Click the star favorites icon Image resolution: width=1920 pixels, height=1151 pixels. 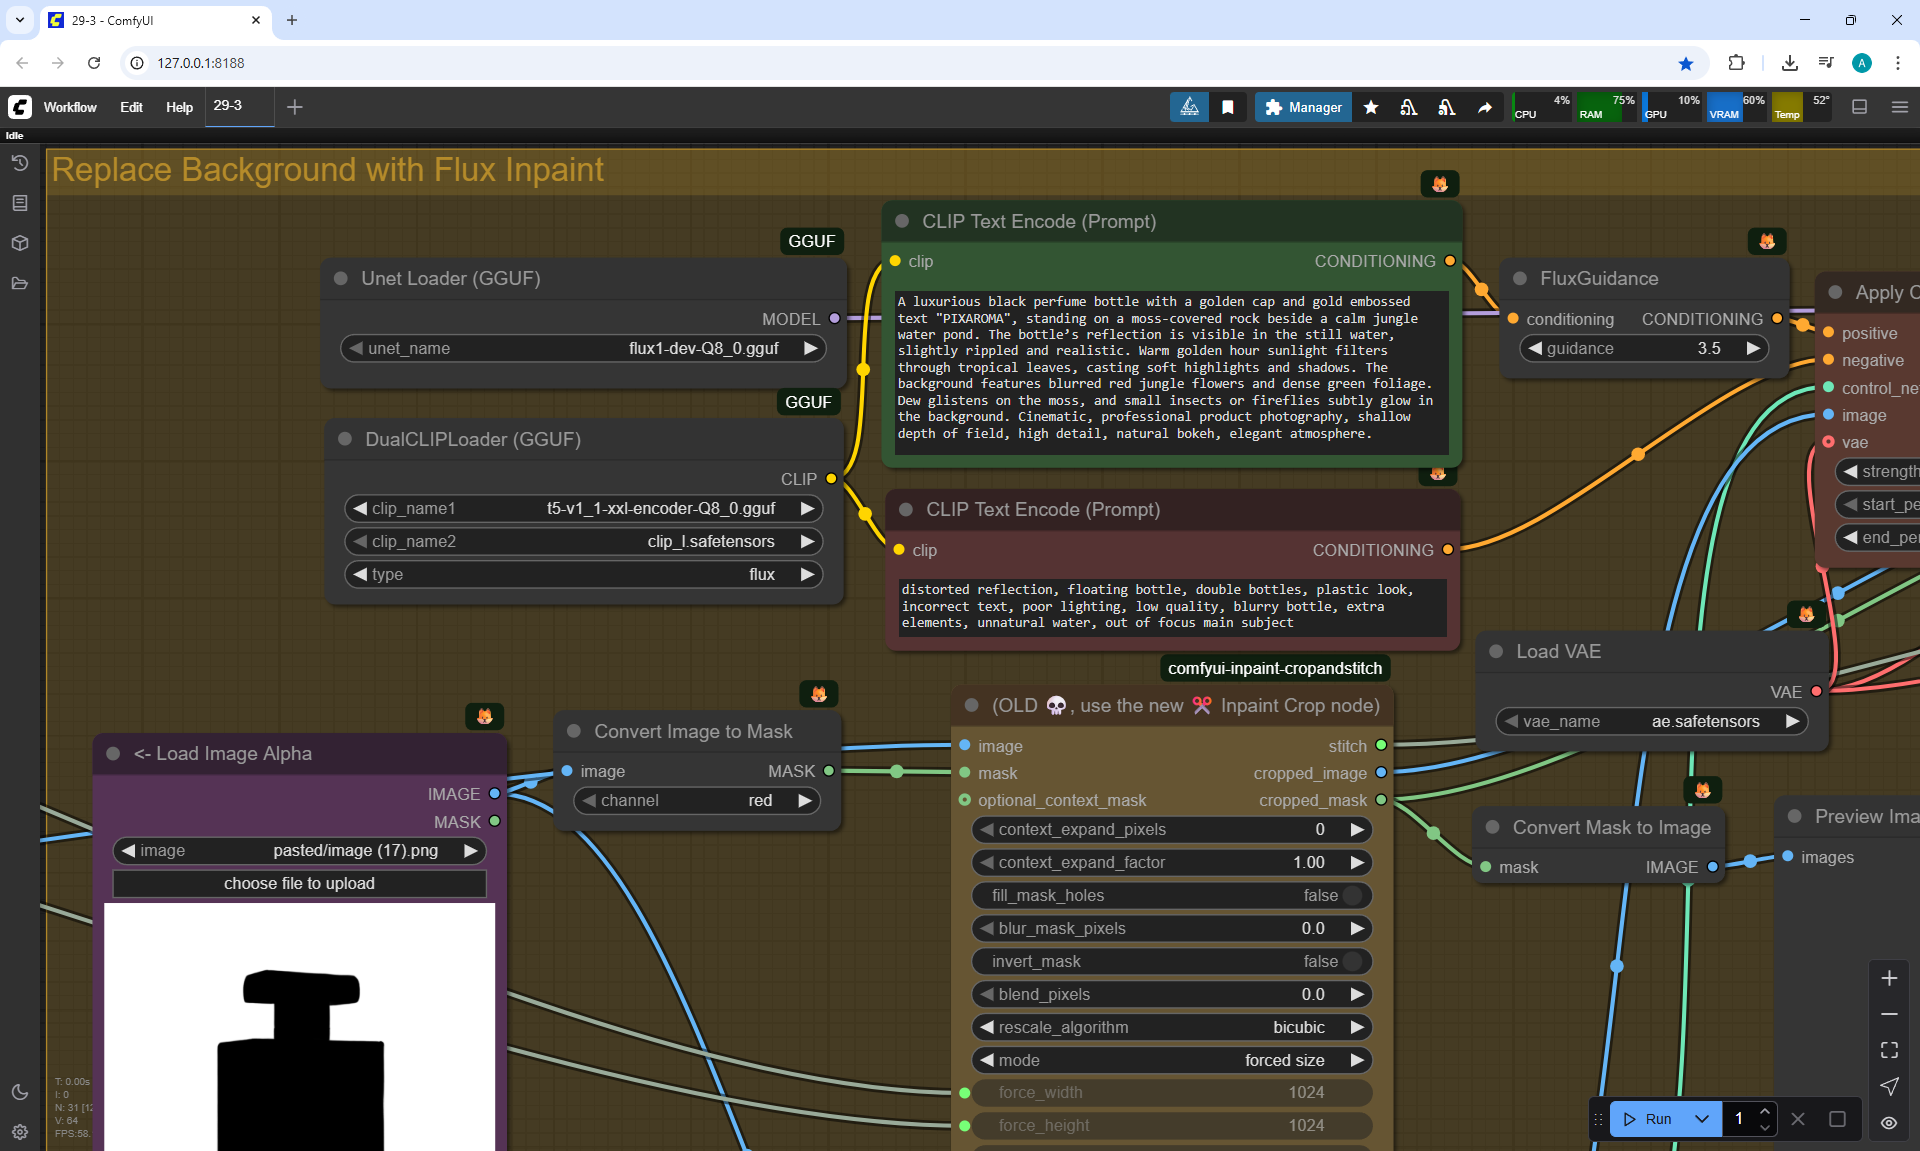(x=1371, y=107)
